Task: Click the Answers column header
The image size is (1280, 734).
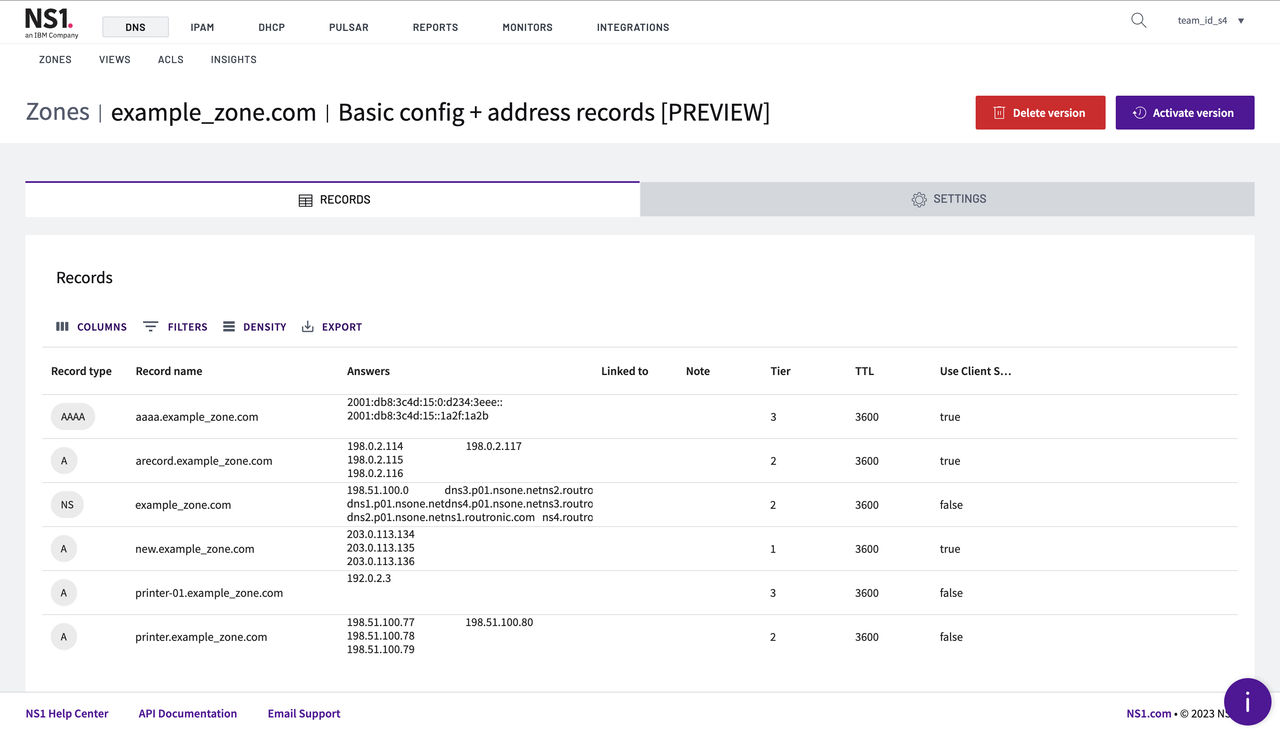Action: [368, 371]
